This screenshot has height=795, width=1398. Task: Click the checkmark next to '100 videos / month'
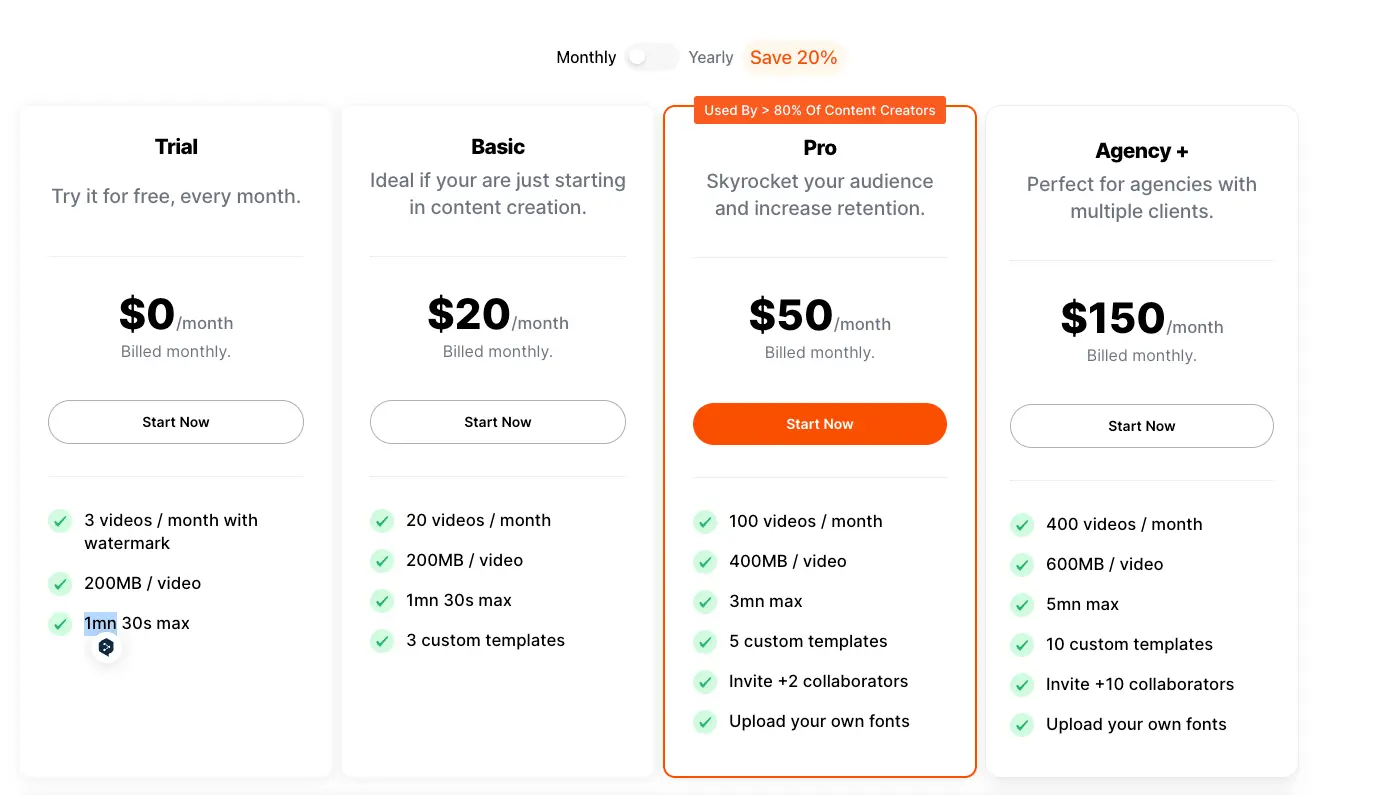click(x=705, y=521)
